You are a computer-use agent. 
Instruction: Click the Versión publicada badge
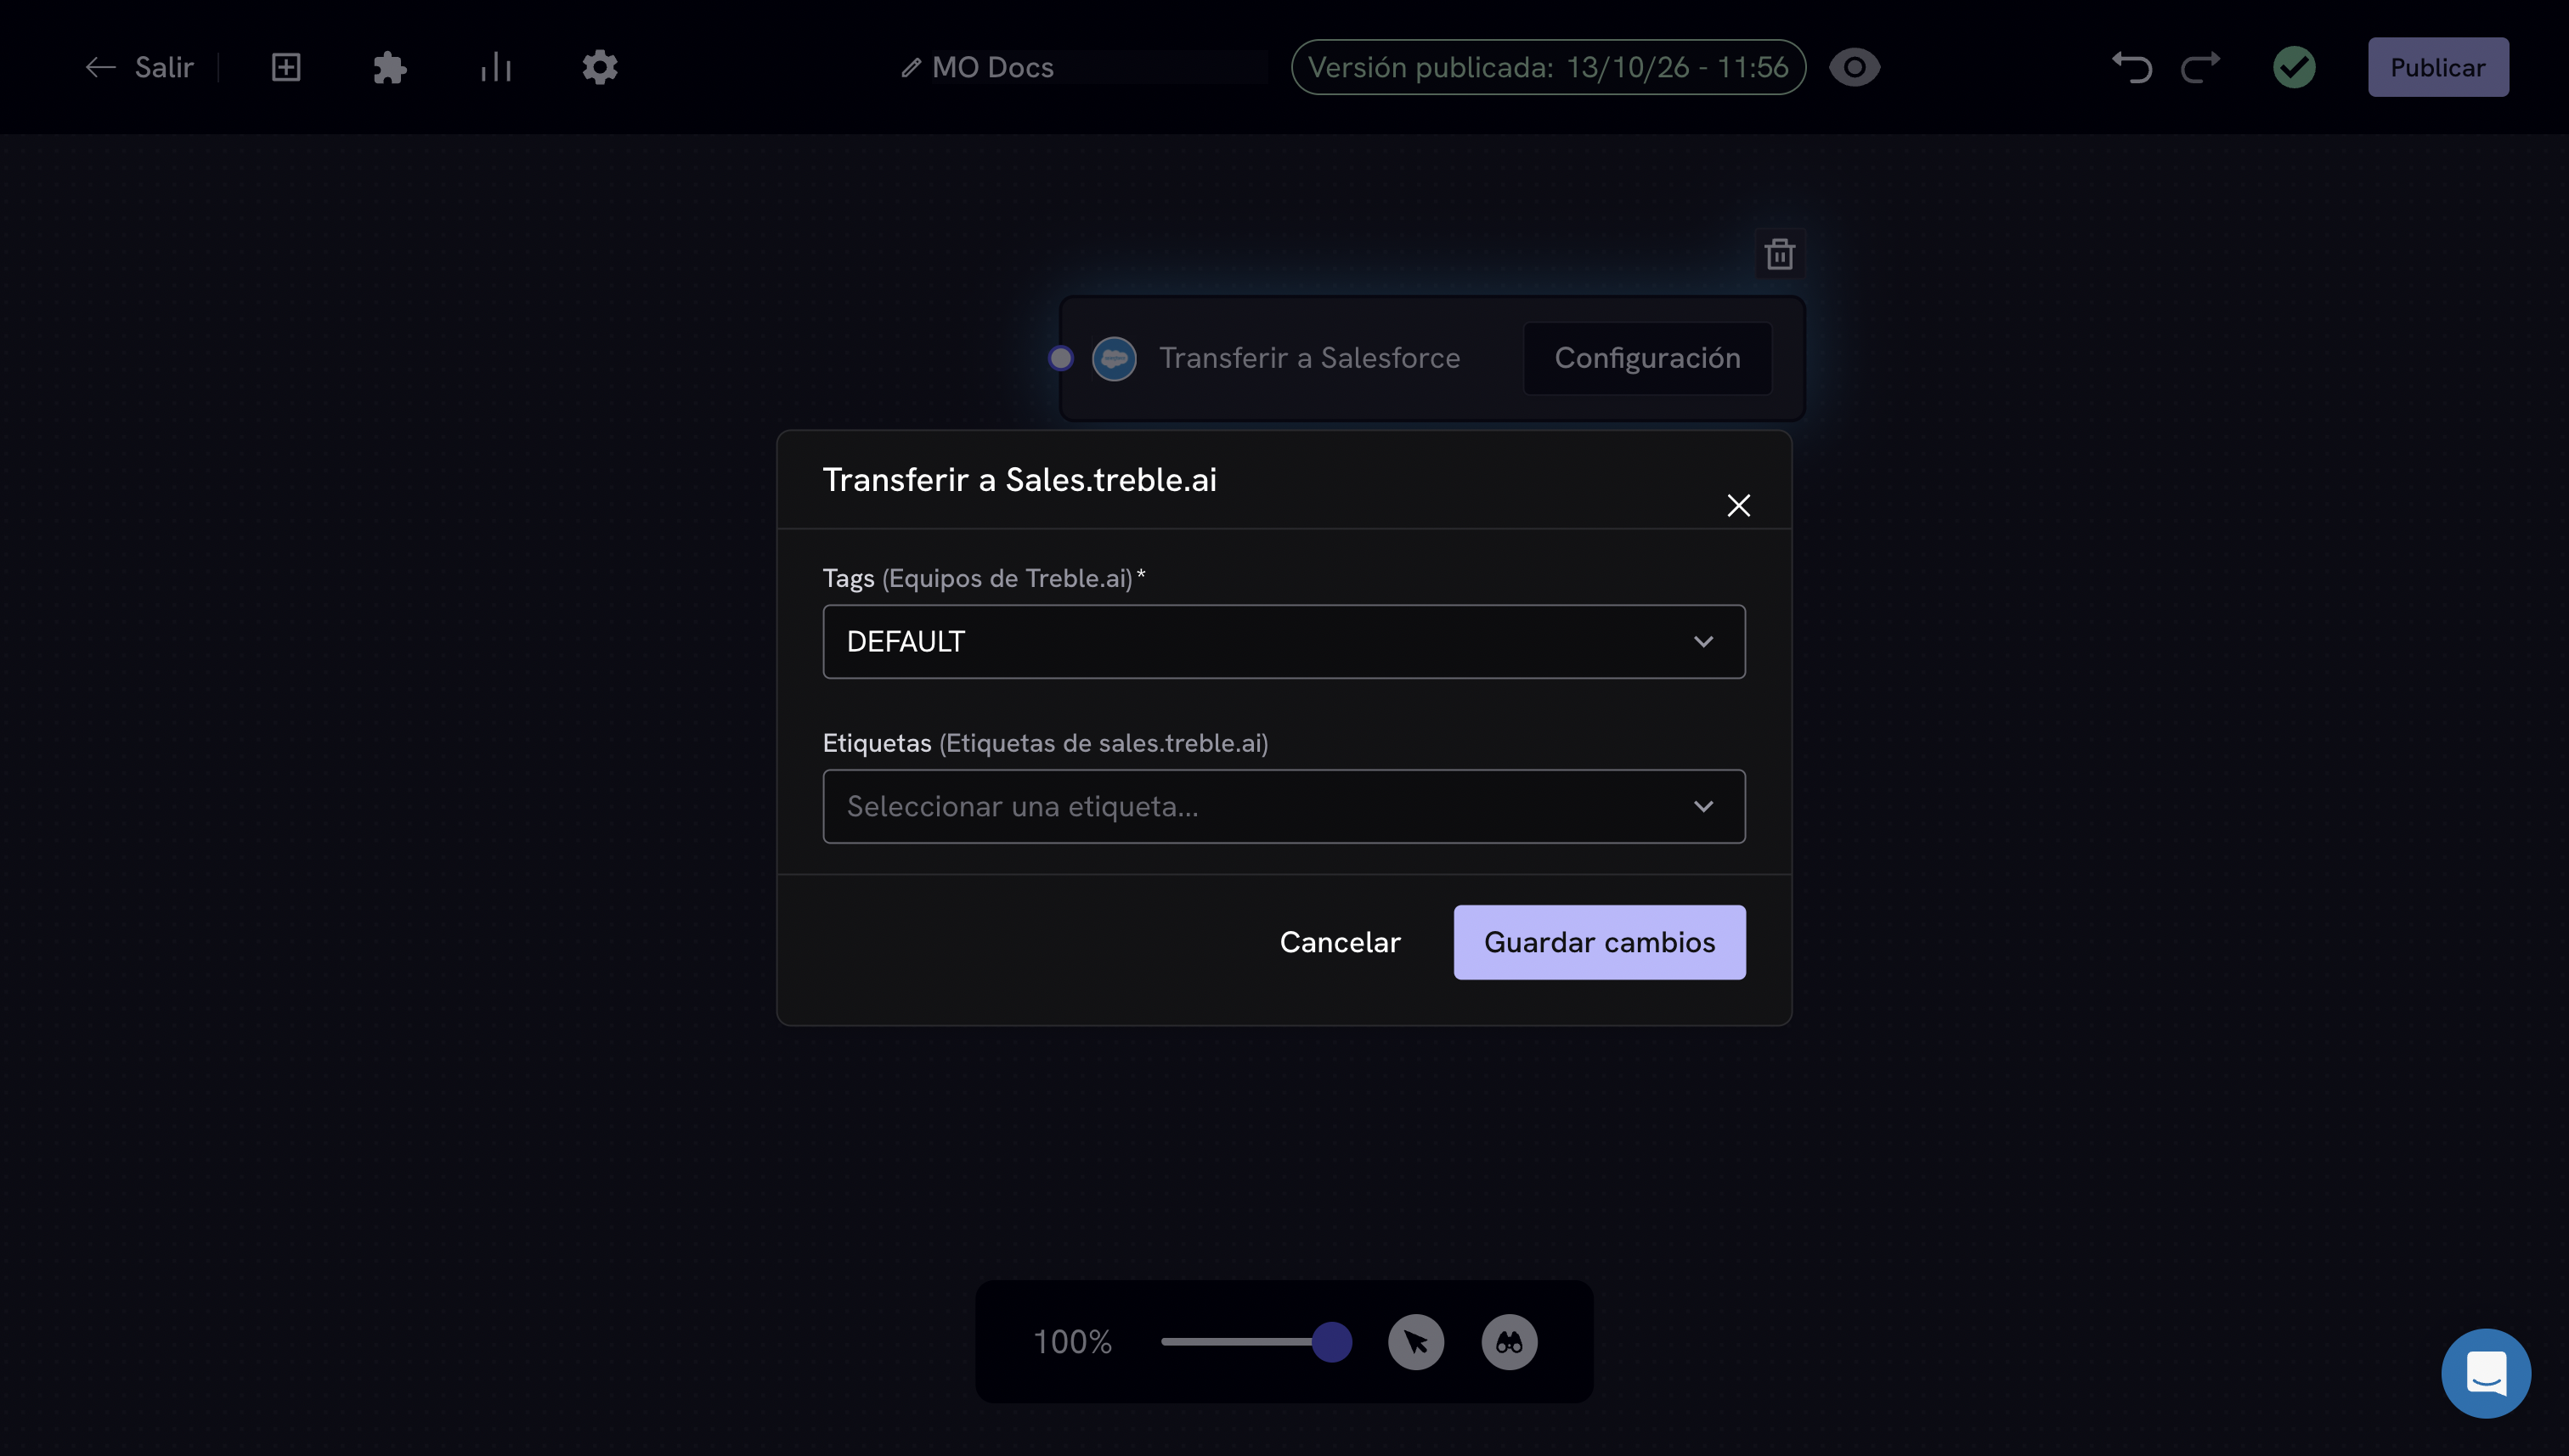coord(1547,67)
